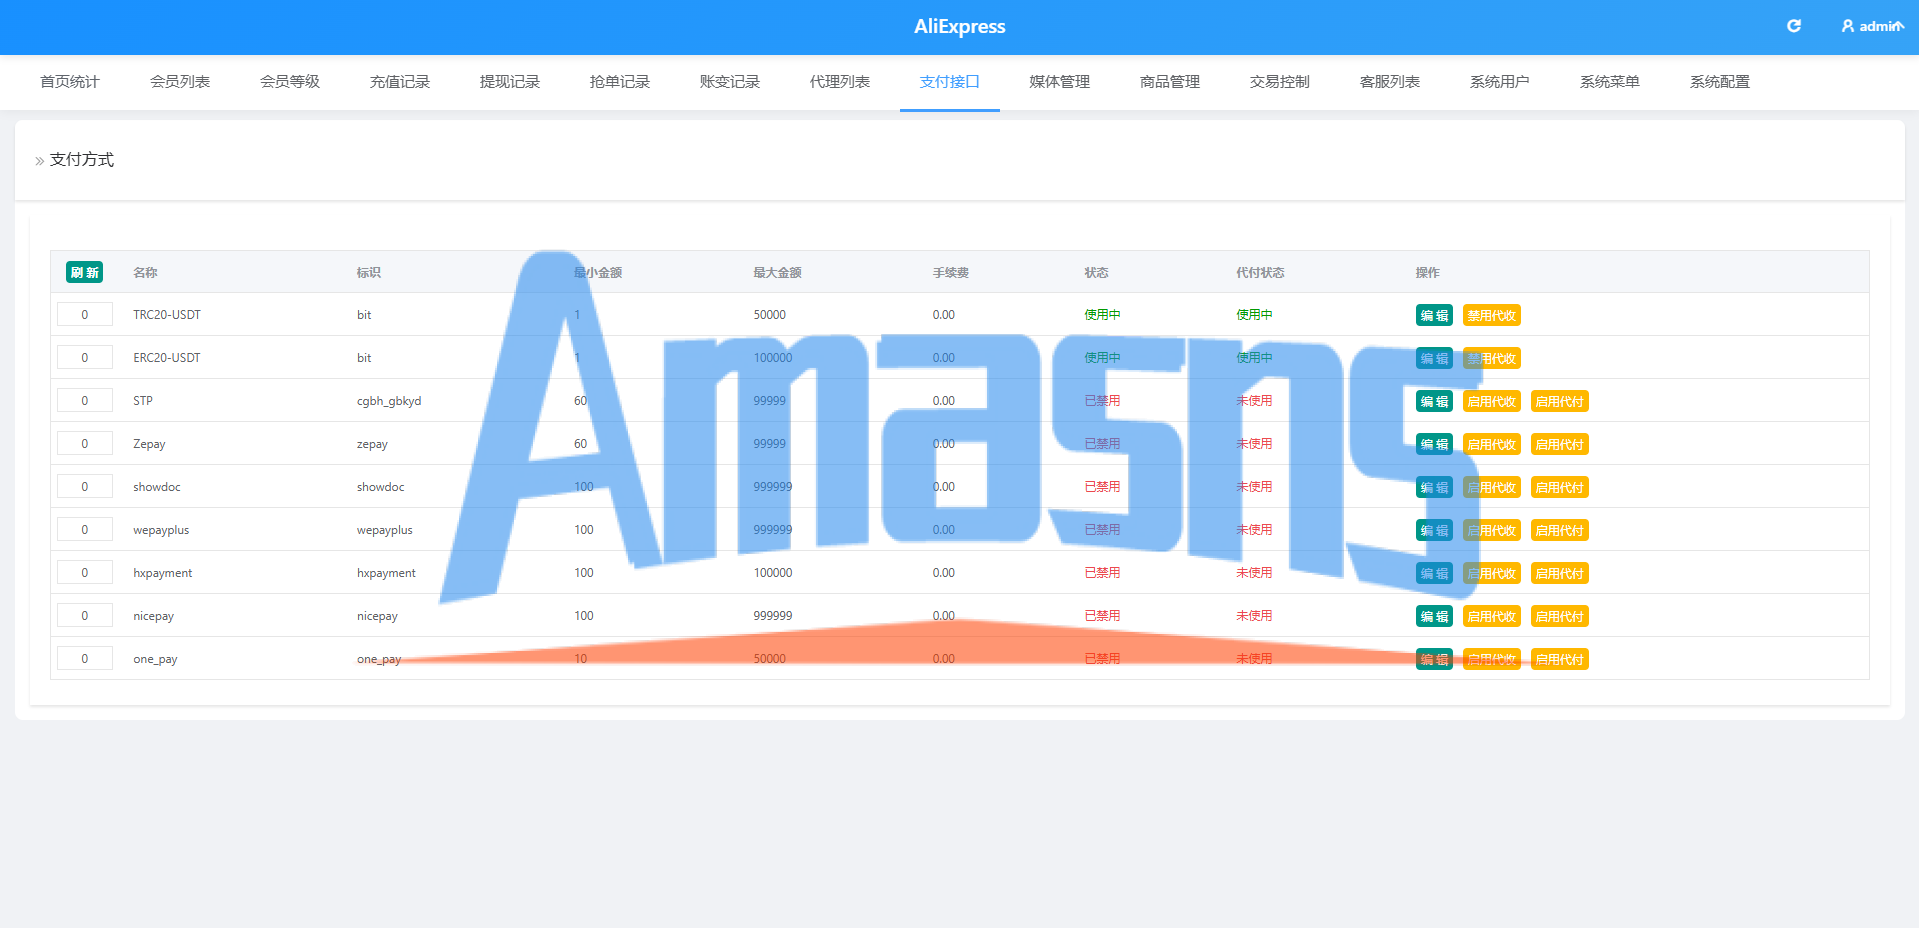
Task: Focus the sort input for TRC20-USDT
Action: [x=85, y=315]
